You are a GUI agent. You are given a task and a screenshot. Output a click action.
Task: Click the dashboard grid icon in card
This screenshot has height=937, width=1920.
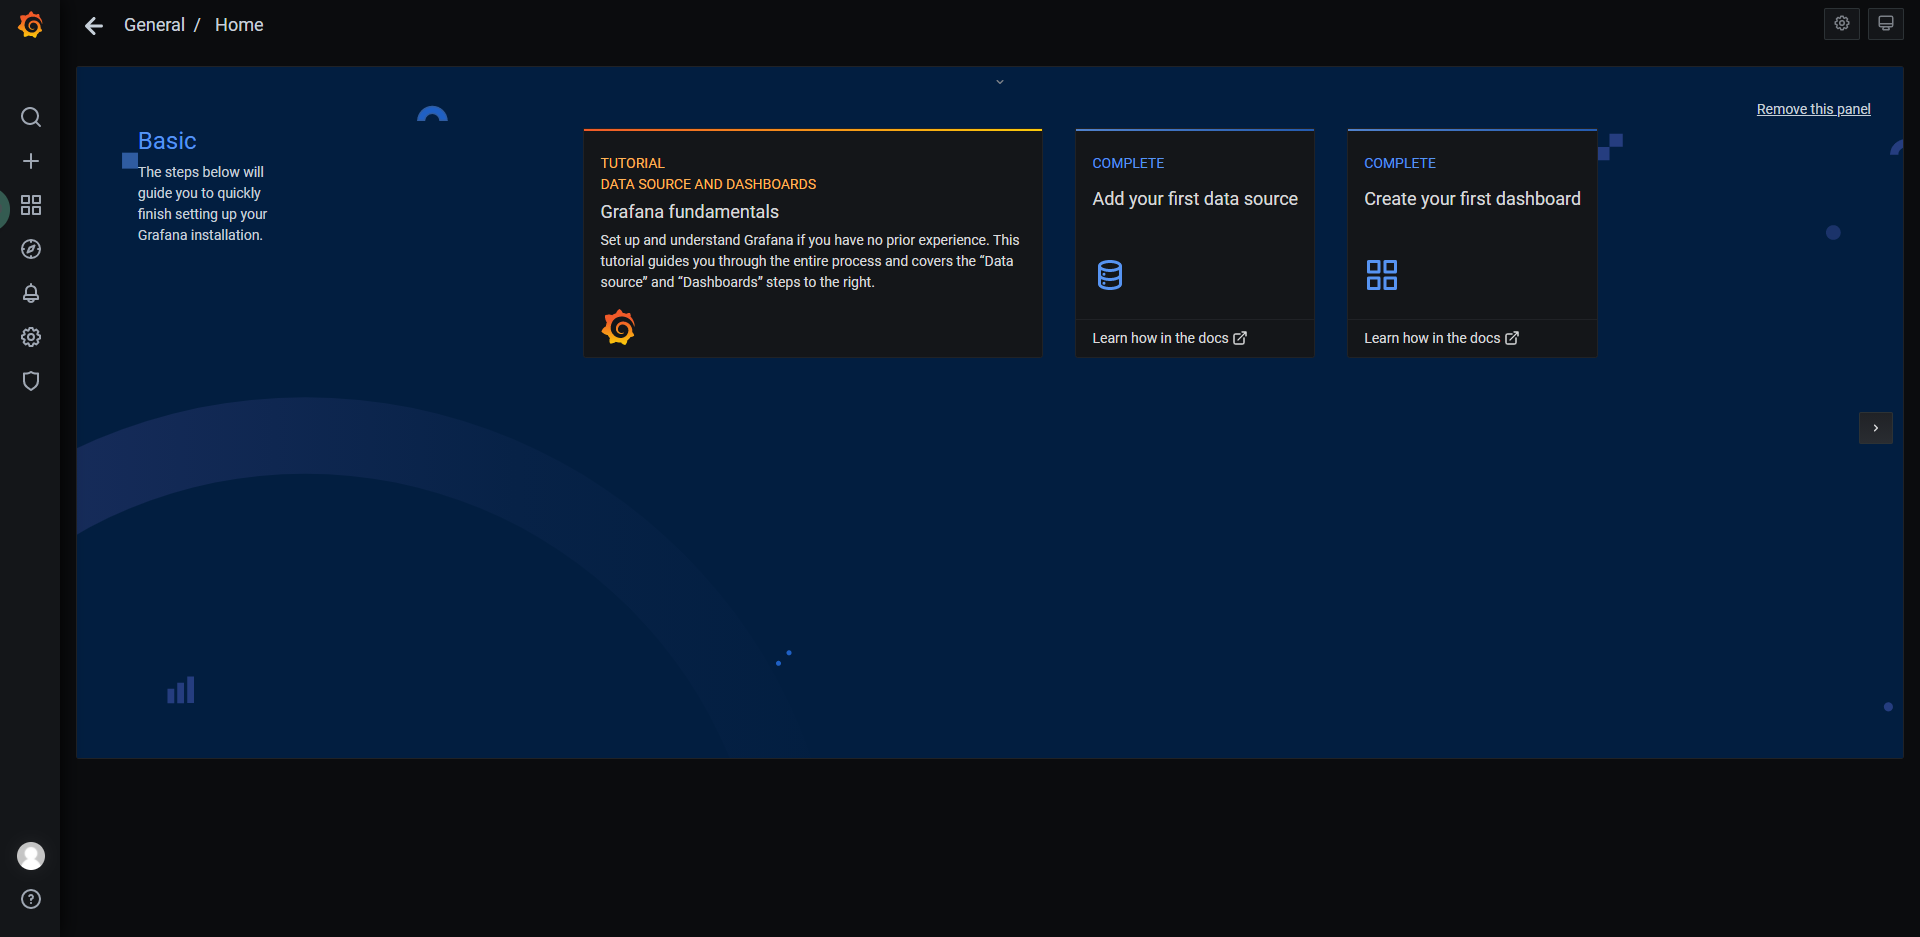pos(1382,274)
